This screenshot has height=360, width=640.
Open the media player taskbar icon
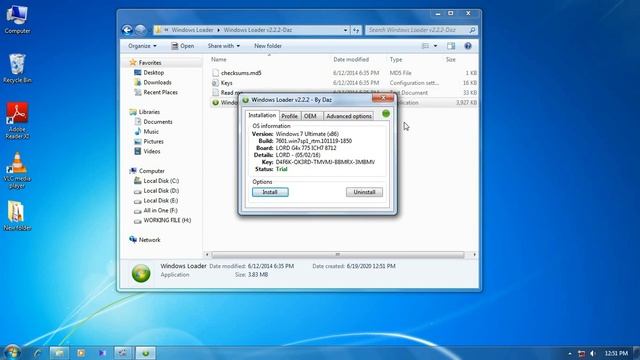tap(81, 353)
